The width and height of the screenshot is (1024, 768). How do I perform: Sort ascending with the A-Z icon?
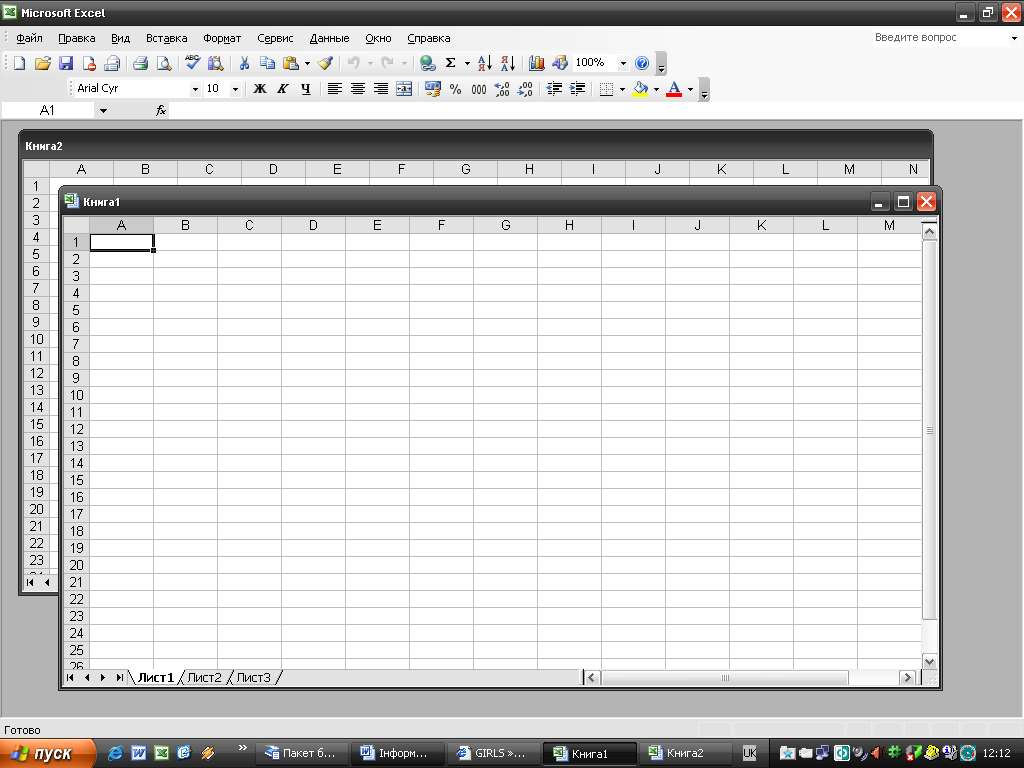(x=485, y=63)
